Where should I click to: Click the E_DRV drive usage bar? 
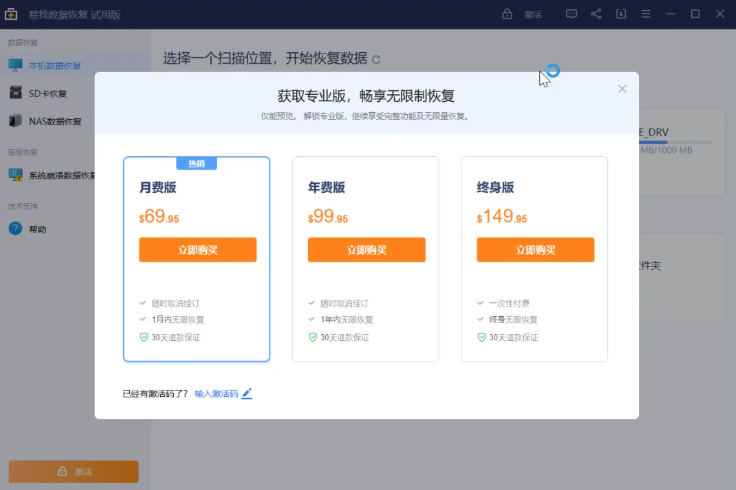coord(676,142)
